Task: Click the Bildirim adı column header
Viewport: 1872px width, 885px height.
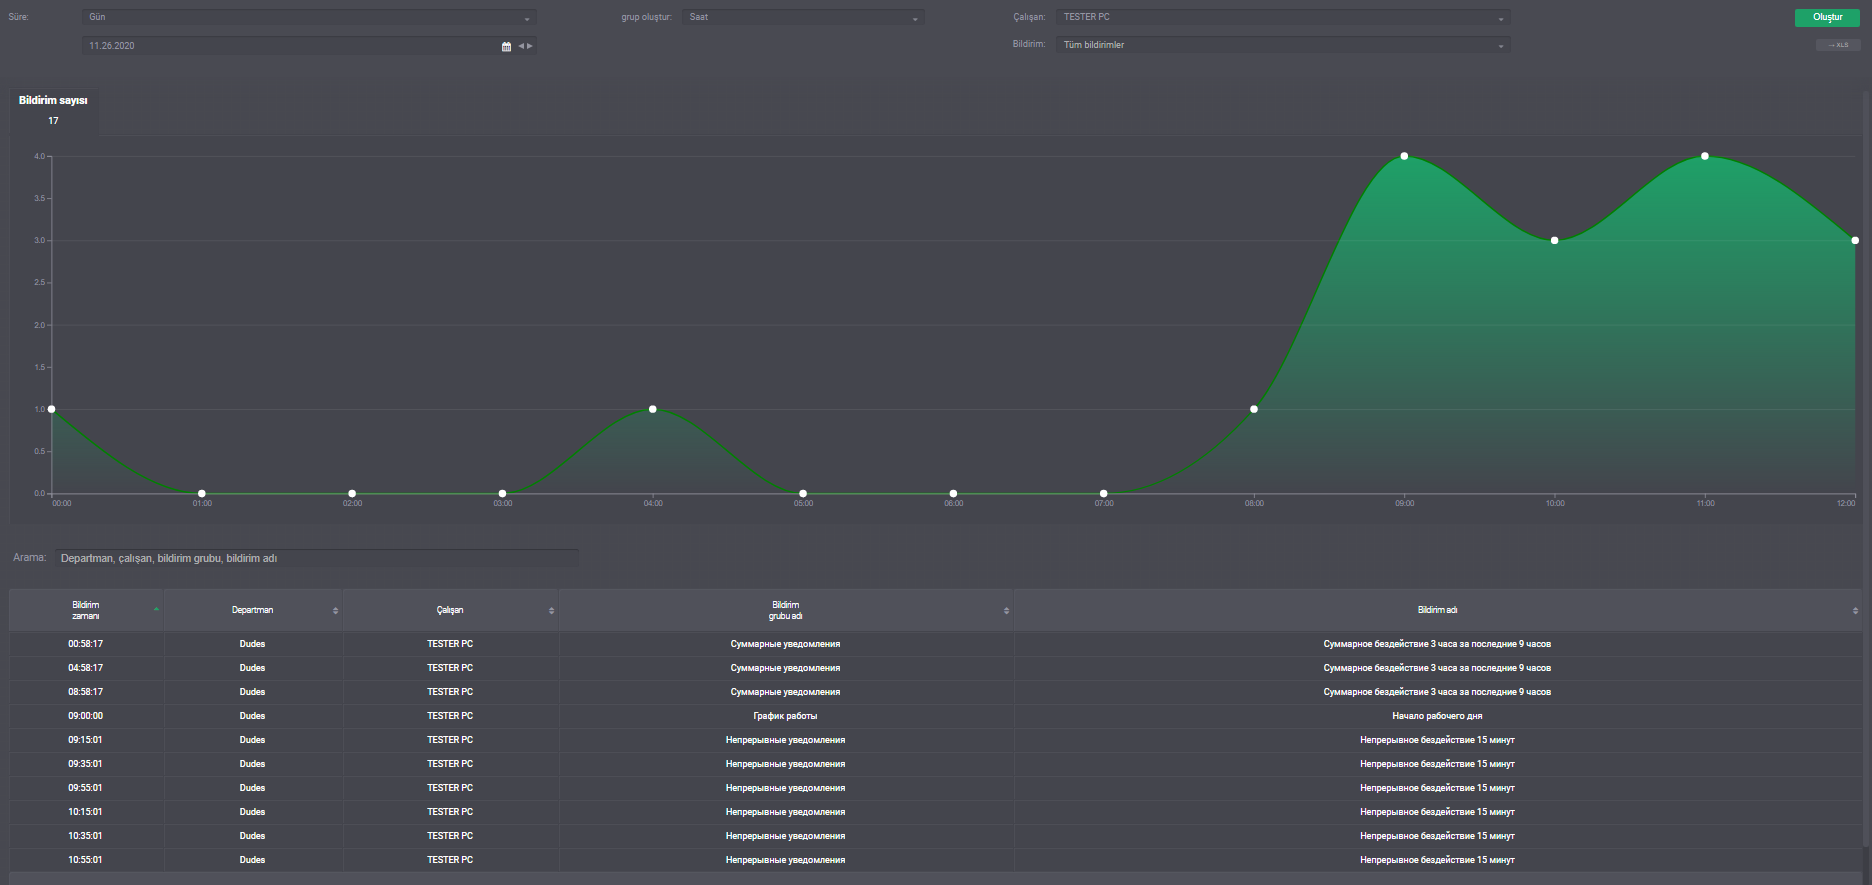Action: tap(1438, 610)
